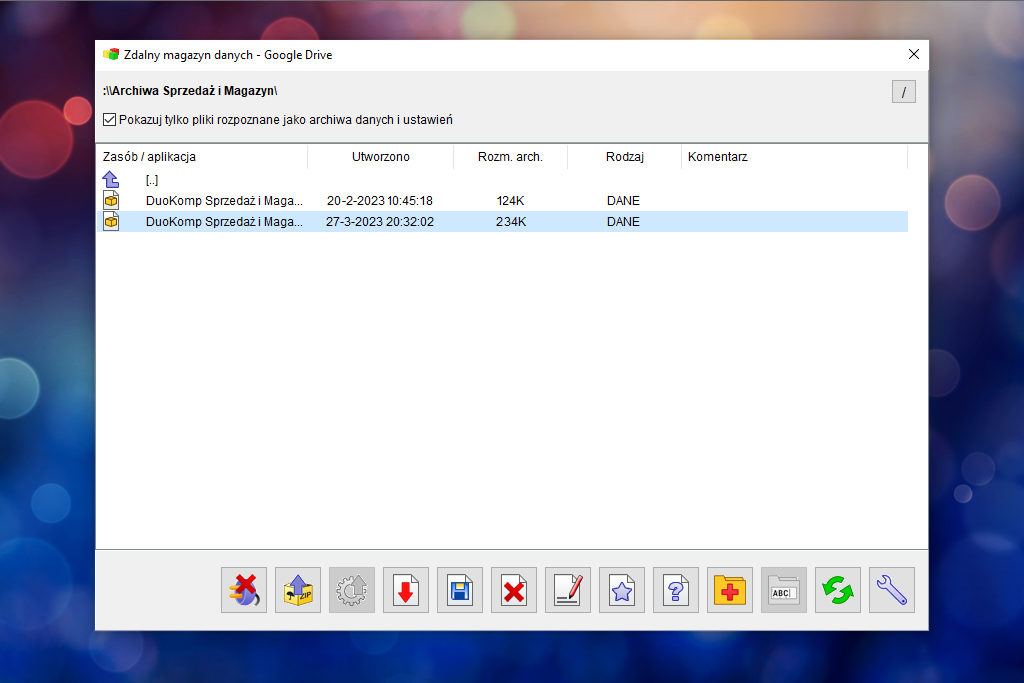The image size is (1024, 683).
Task: Click the document with pencil edit icon
Action: [568, 590]
